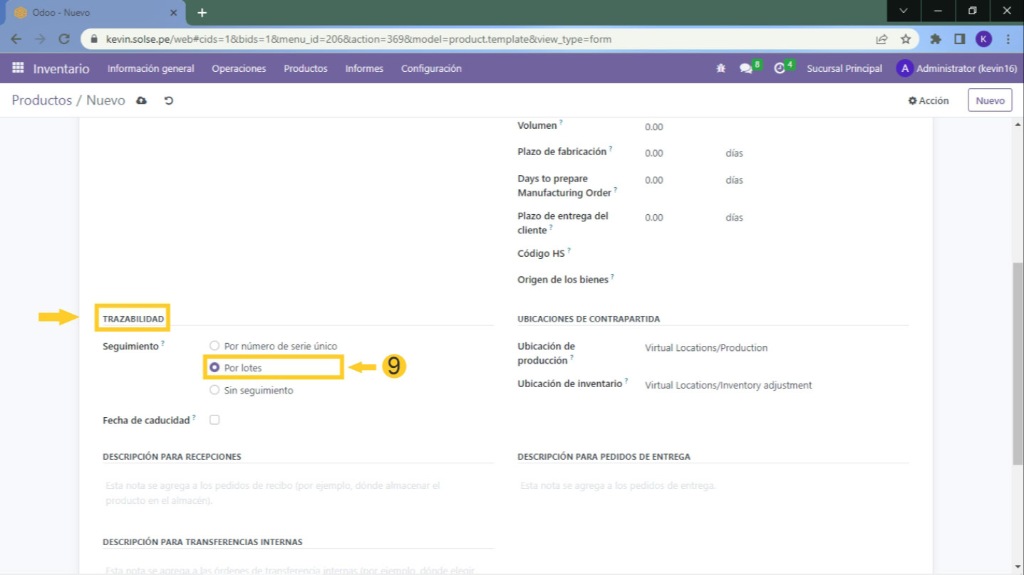Discard changes with the undo icon
Screen dimensions: 1024x575
(169, 101)
